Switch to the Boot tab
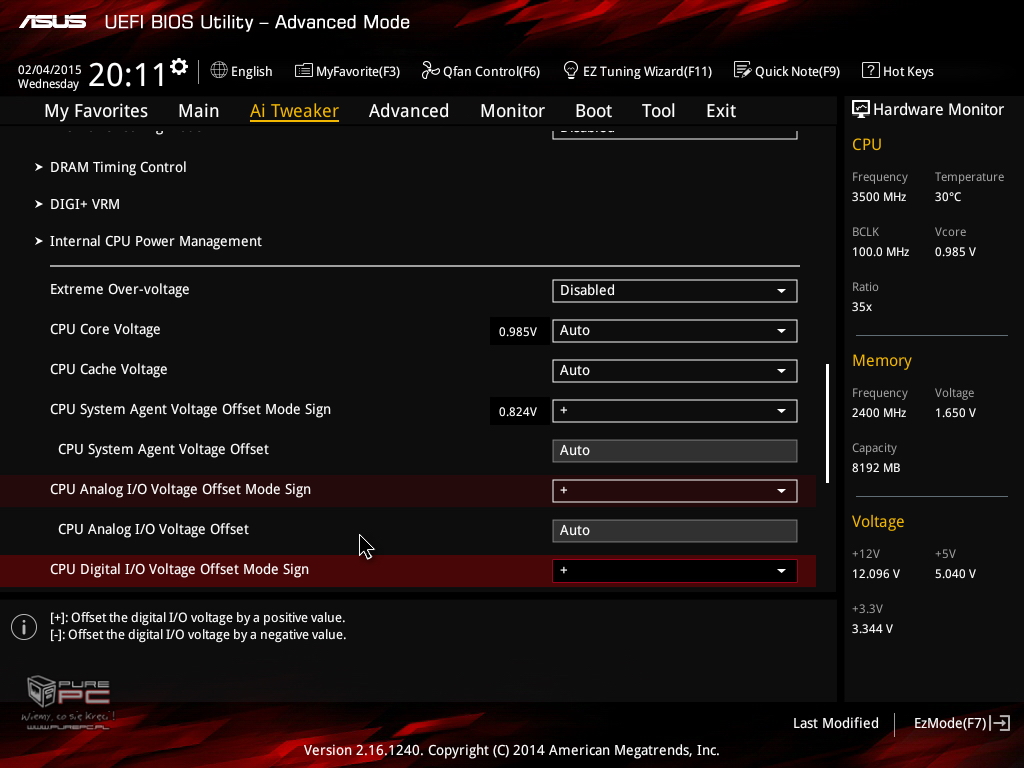The height and width of the screenshot is (768, 1024). point(594,111)
